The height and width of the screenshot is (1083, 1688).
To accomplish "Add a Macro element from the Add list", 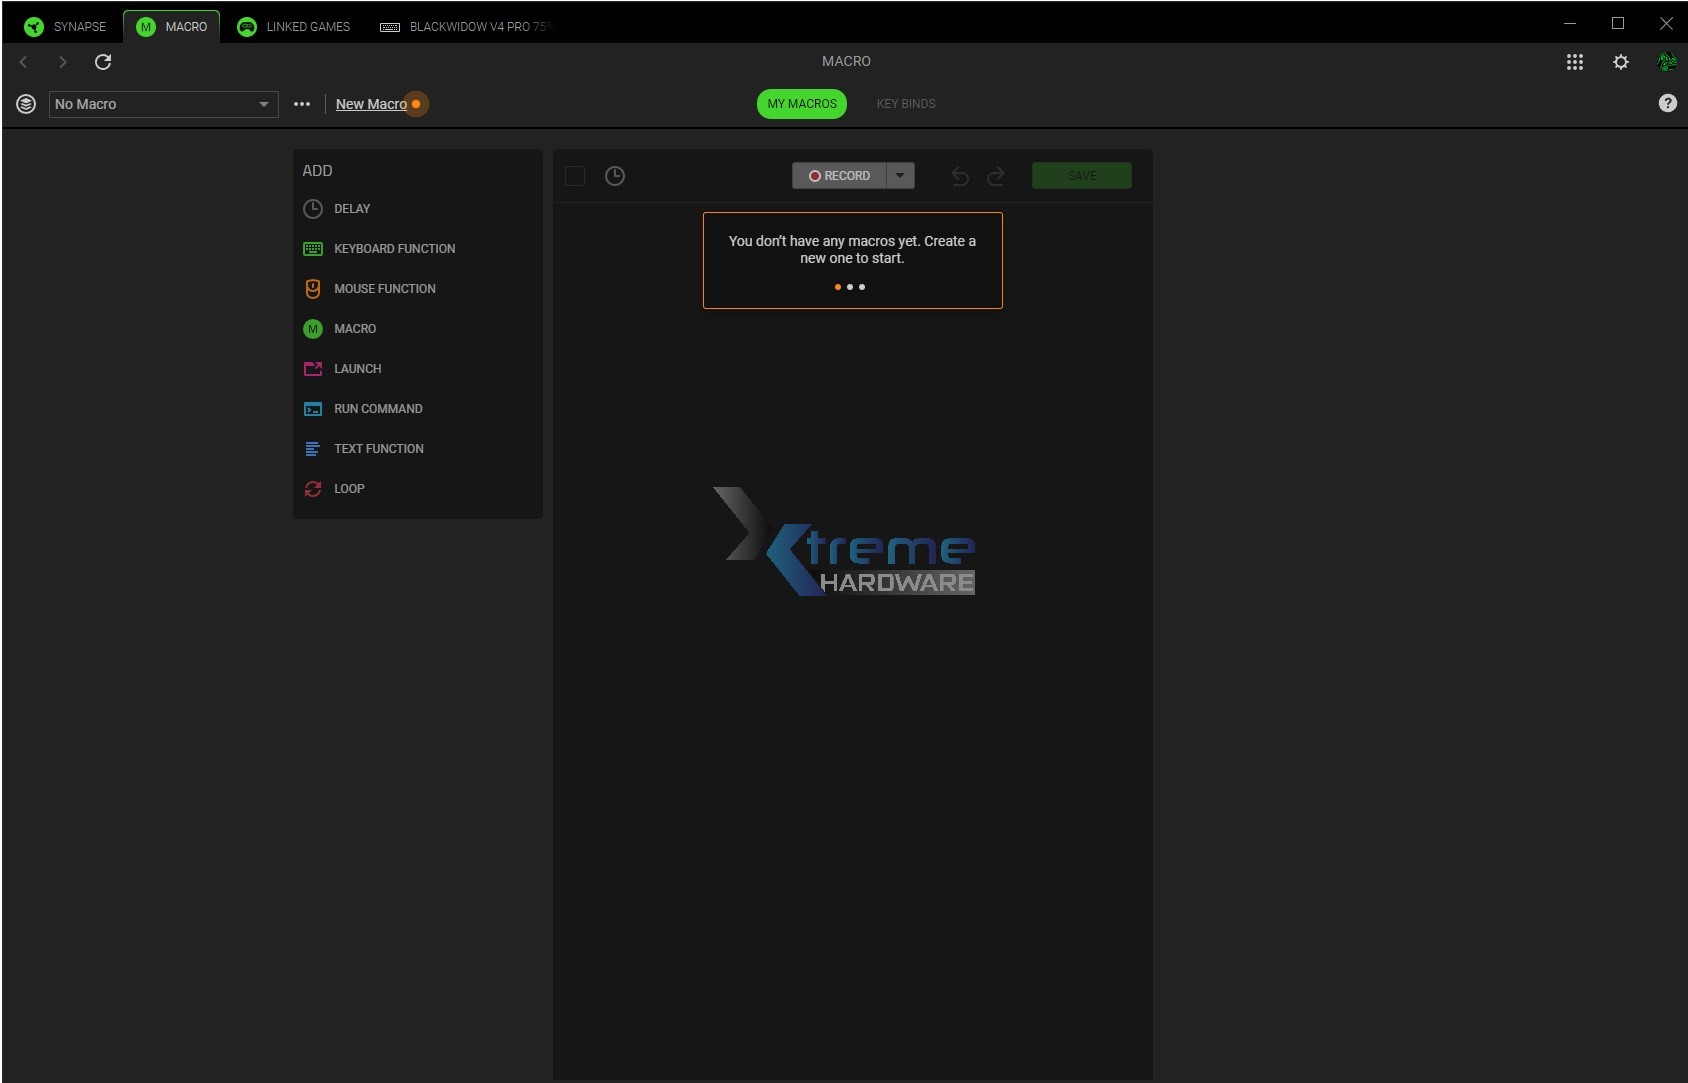I will click(357, 328).
